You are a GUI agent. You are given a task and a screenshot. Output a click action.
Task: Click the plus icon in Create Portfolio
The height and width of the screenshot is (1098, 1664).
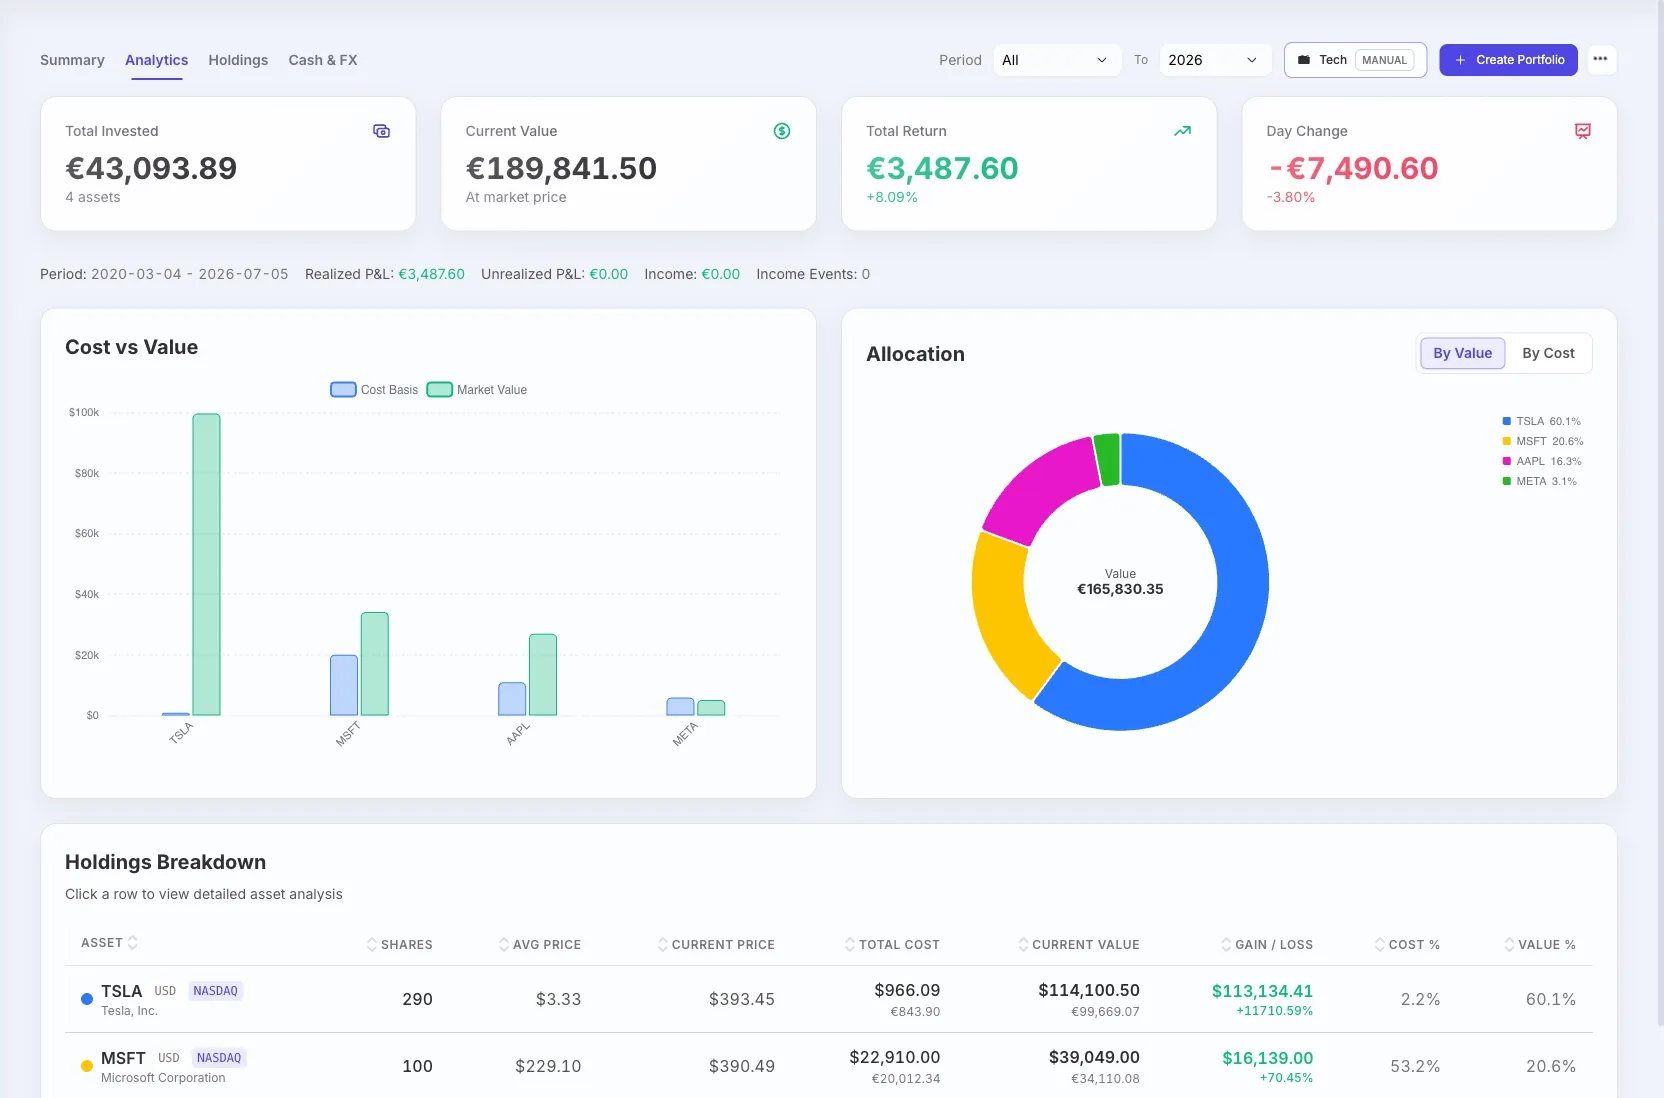[x=1460, y=60]
